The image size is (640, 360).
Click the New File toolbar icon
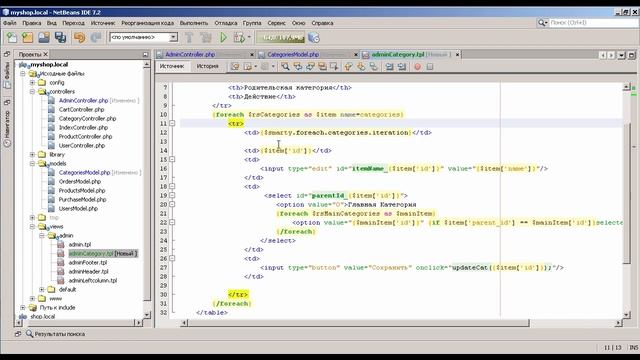[x=12, y=38]
